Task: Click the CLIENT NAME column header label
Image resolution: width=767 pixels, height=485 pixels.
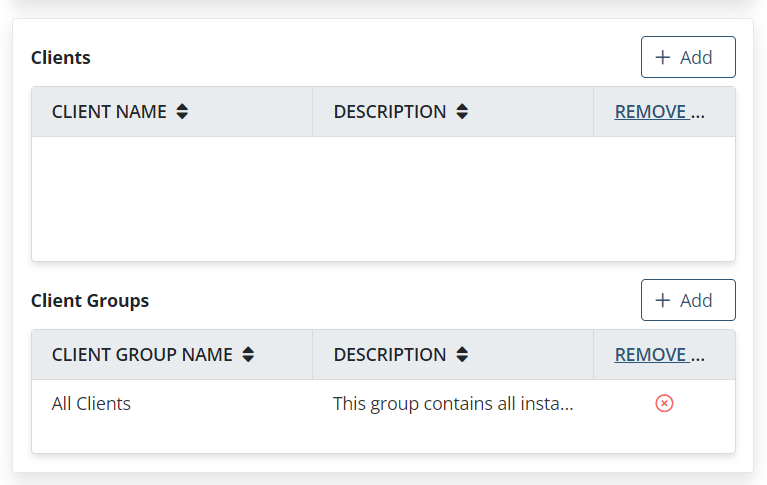Action: [109, 112]
